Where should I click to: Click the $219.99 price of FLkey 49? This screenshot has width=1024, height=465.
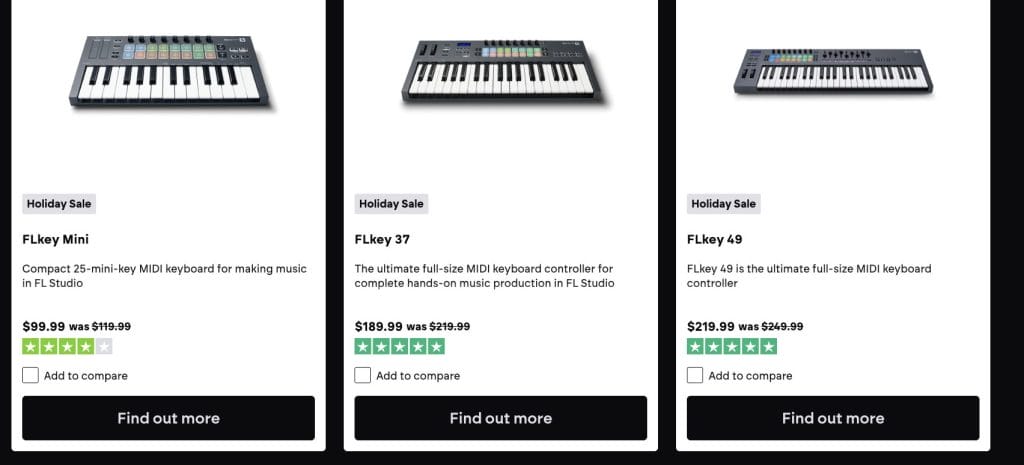coord(711,326)
